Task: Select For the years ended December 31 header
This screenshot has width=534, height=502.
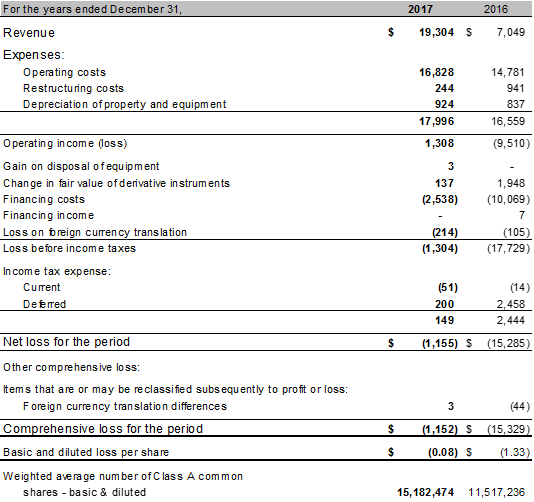Action: [92, 9]
